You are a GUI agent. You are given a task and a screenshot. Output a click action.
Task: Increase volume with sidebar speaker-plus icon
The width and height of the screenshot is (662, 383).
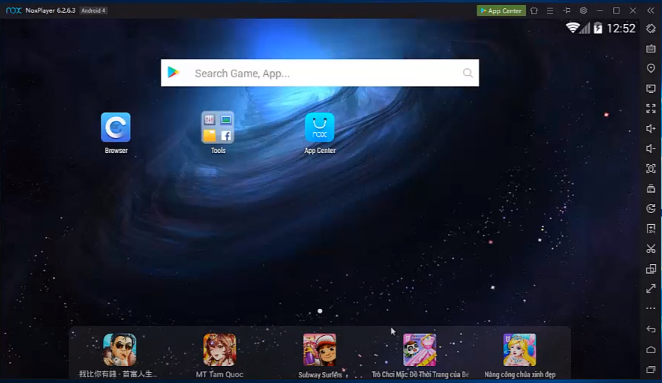651,128
